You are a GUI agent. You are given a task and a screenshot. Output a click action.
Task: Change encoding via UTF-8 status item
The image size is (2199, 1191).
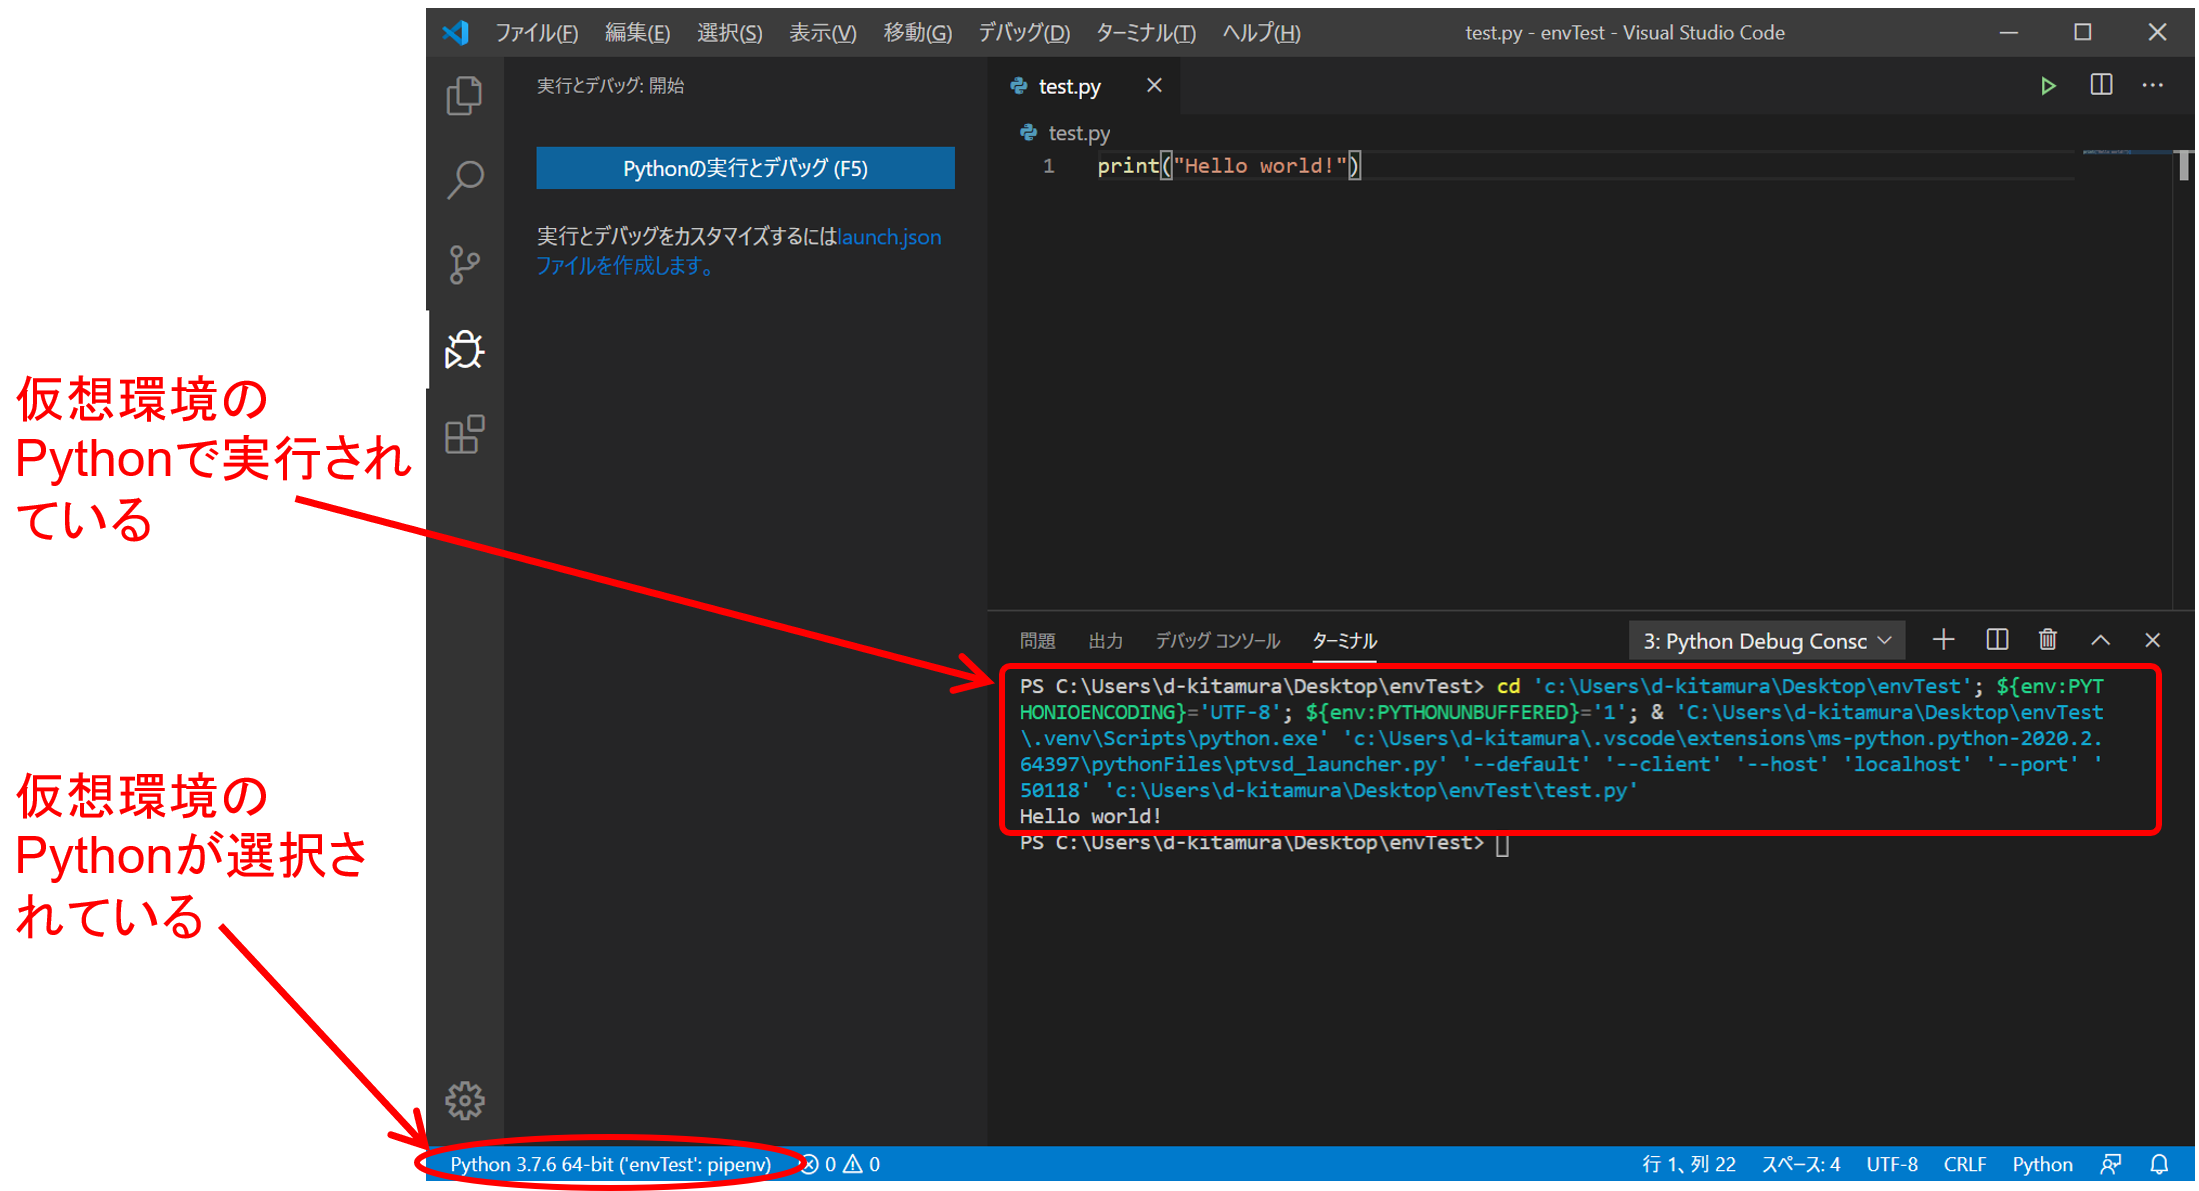click(1891, 1164)
